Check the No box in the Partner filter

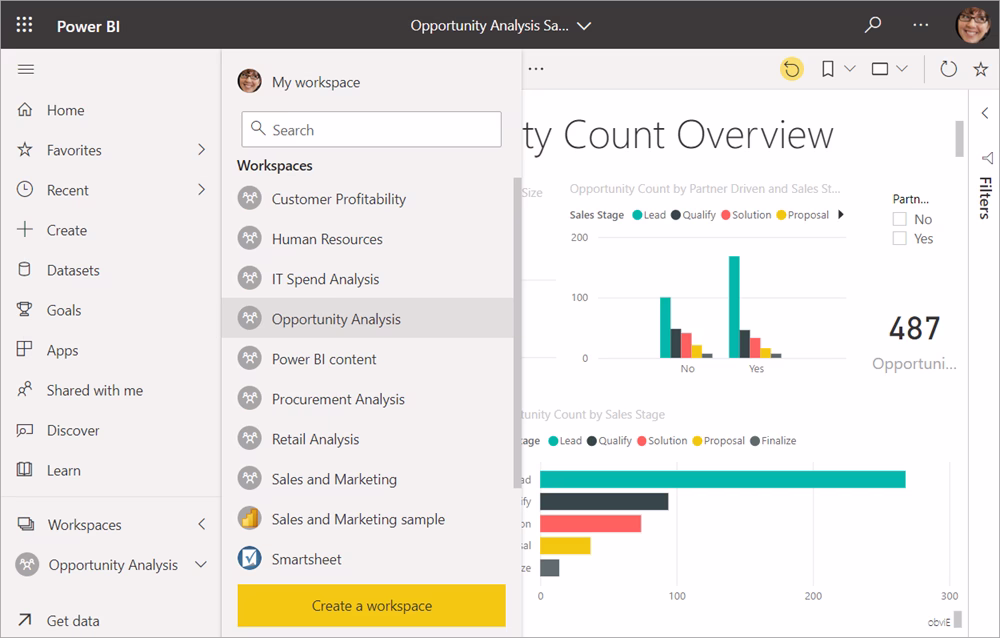tap(899, 218)
